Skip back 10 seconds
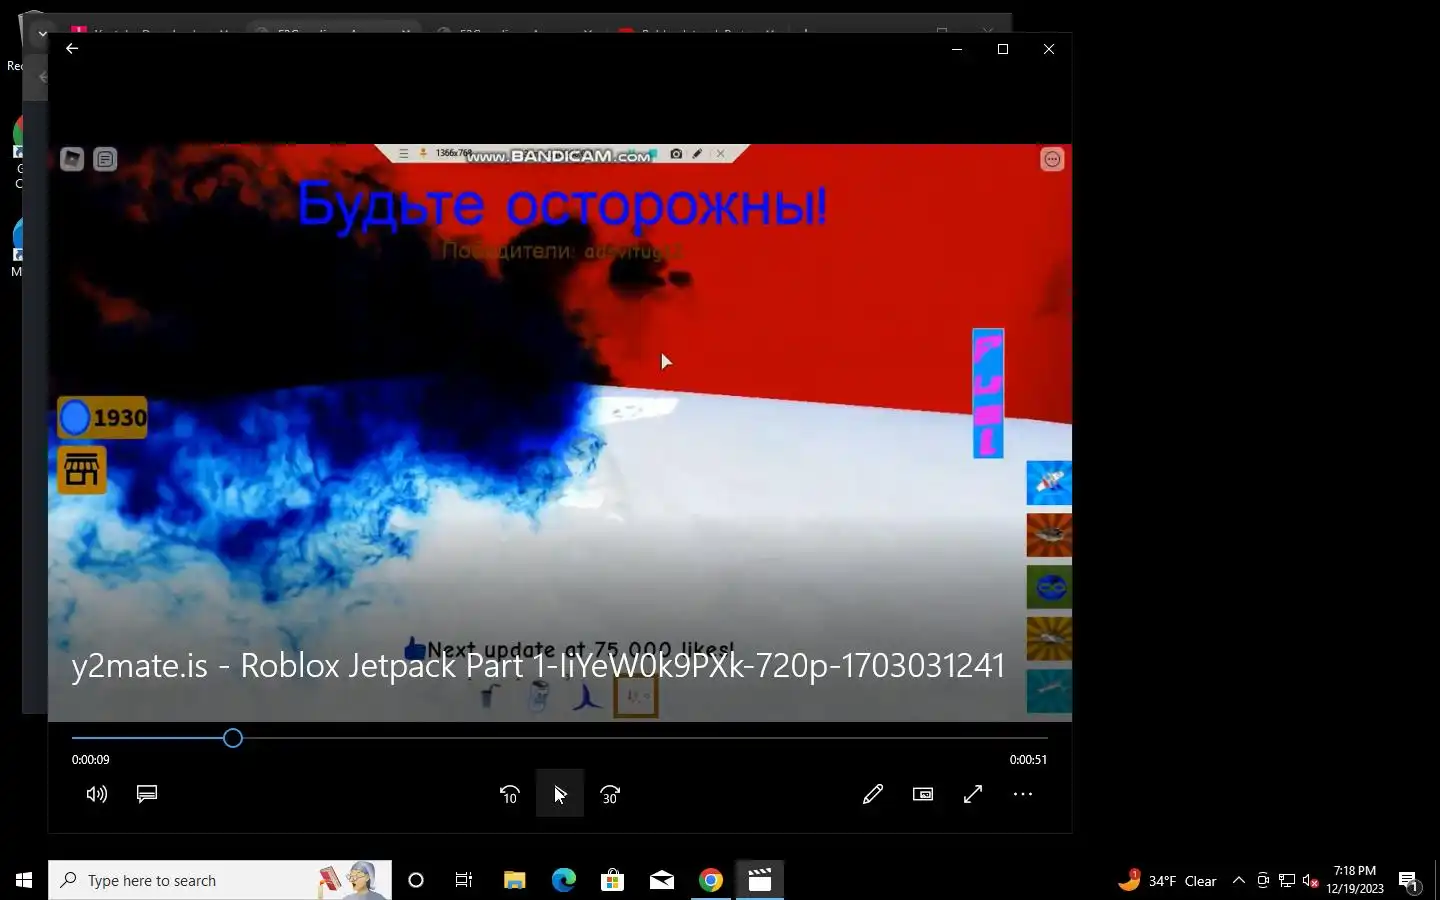This screenshot has width=1440, height=900. click(x=510, y=794)
